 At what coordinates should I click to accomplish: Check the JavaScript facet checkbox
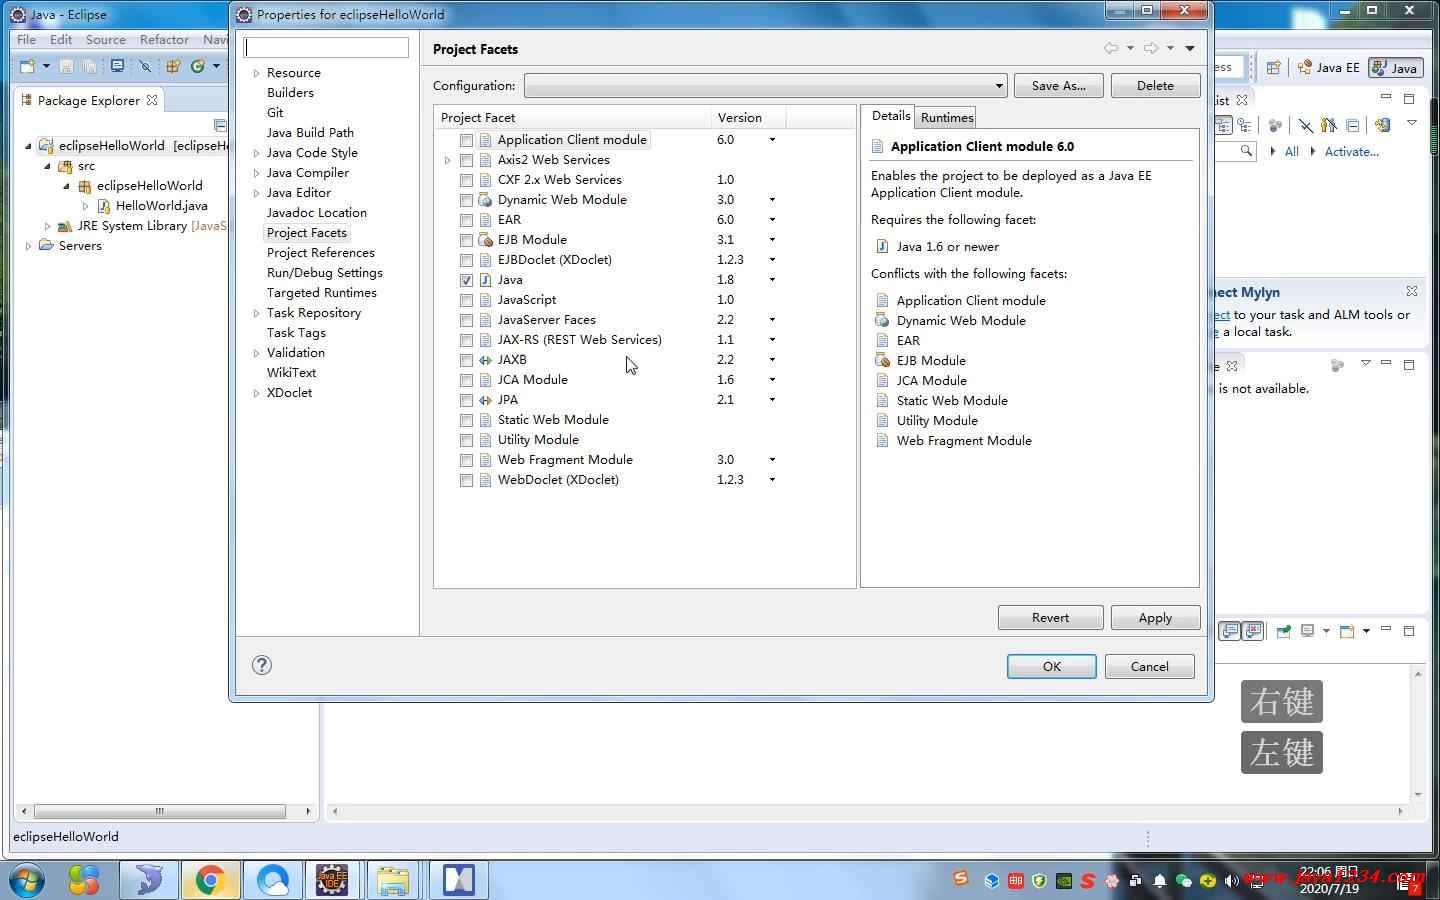pyautogui.click(x=466, y=300)
